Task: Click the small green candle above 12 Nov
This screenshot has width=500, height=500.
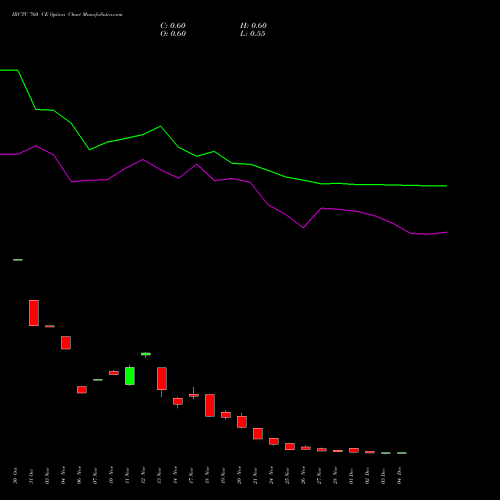Action: tap(146, 354)
